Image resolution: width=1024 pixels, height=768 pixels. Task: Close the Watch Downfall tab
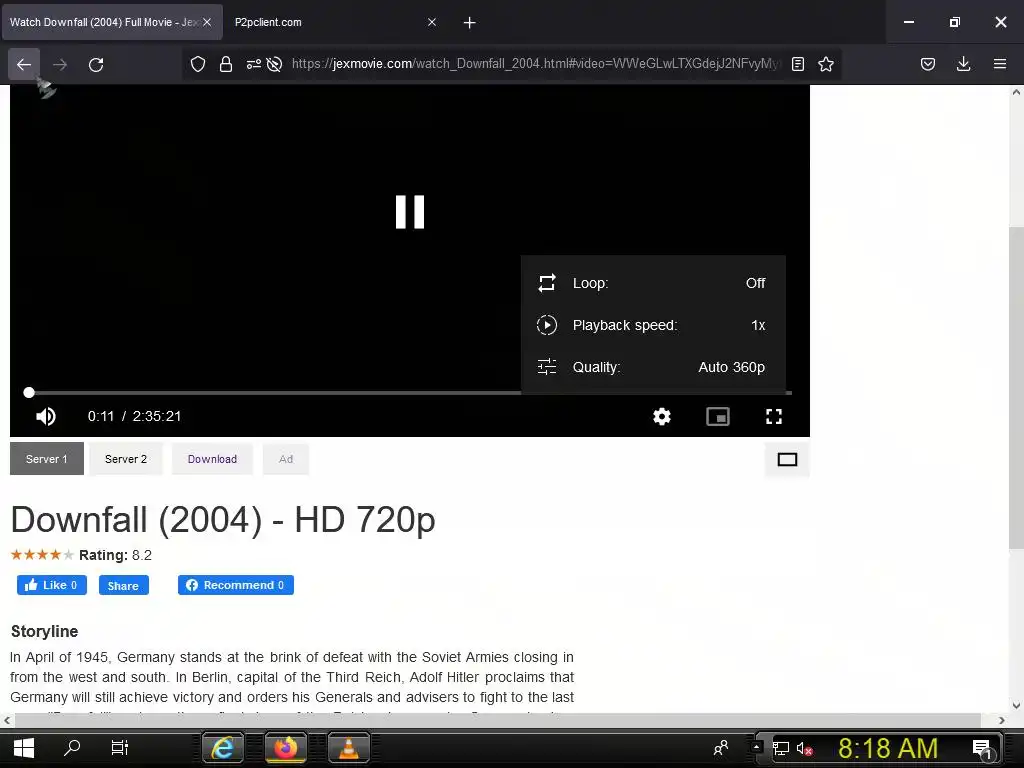click(x=207, y=22)
